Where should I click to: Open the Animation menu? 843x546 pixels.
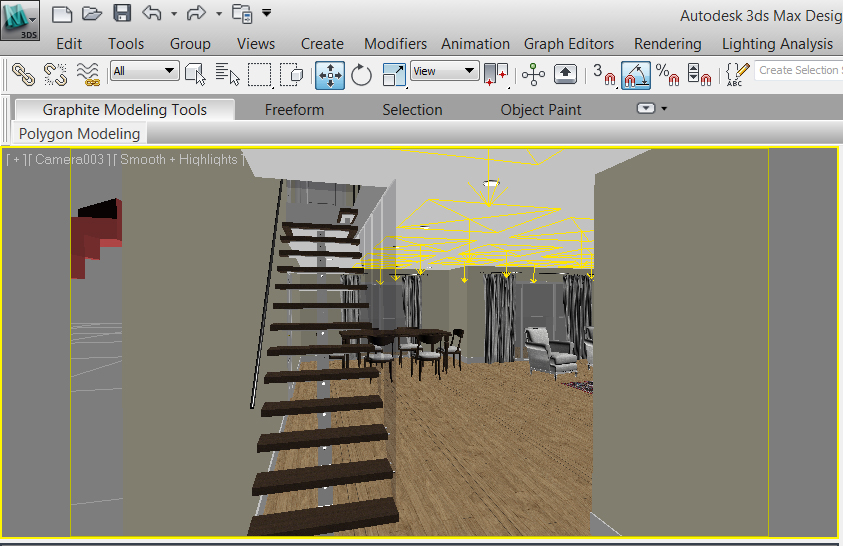pos(475,44)
